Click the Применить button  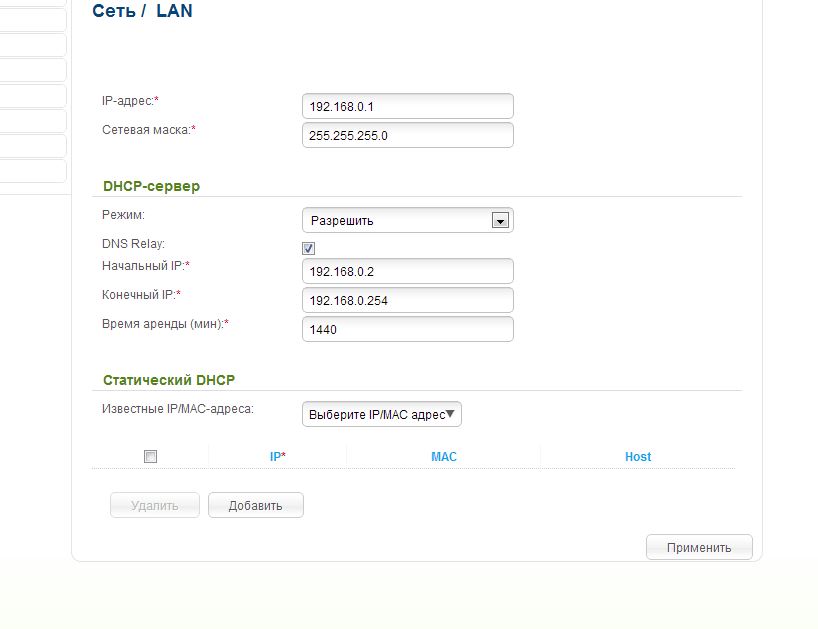(x=699, y=548)
